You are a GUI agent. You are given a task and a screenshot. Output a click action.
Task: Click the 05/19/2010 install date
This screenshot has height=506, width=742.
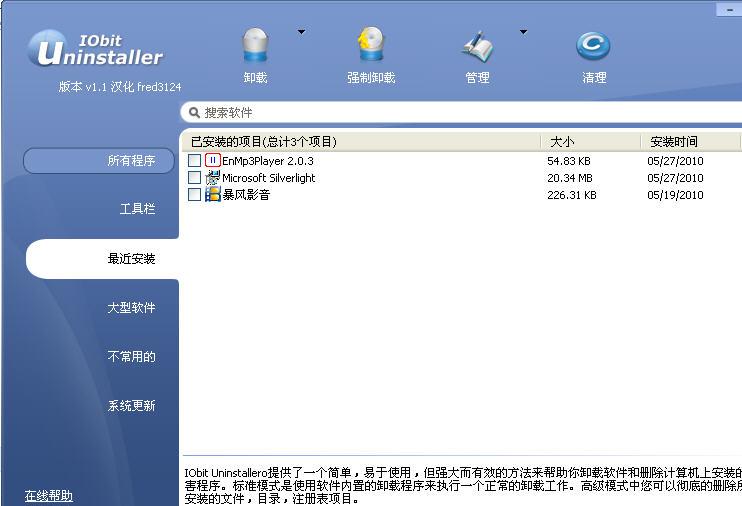(675, 195)
